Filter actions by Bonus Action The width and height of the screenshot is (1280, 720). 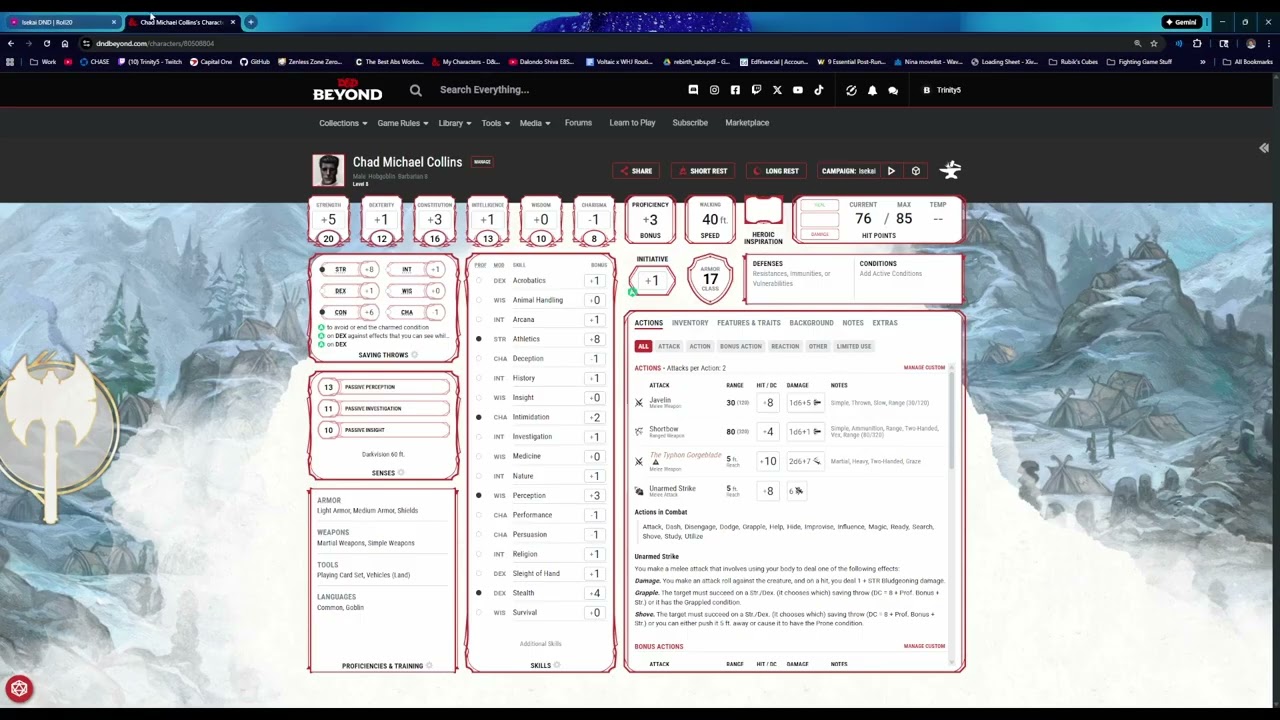741,346
